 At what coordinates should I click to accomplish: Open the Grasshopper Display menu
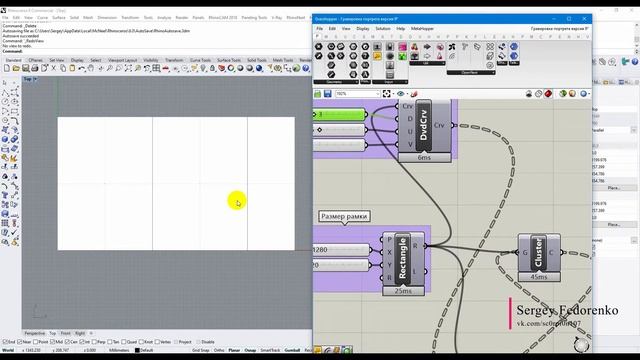tap(363, 29)
